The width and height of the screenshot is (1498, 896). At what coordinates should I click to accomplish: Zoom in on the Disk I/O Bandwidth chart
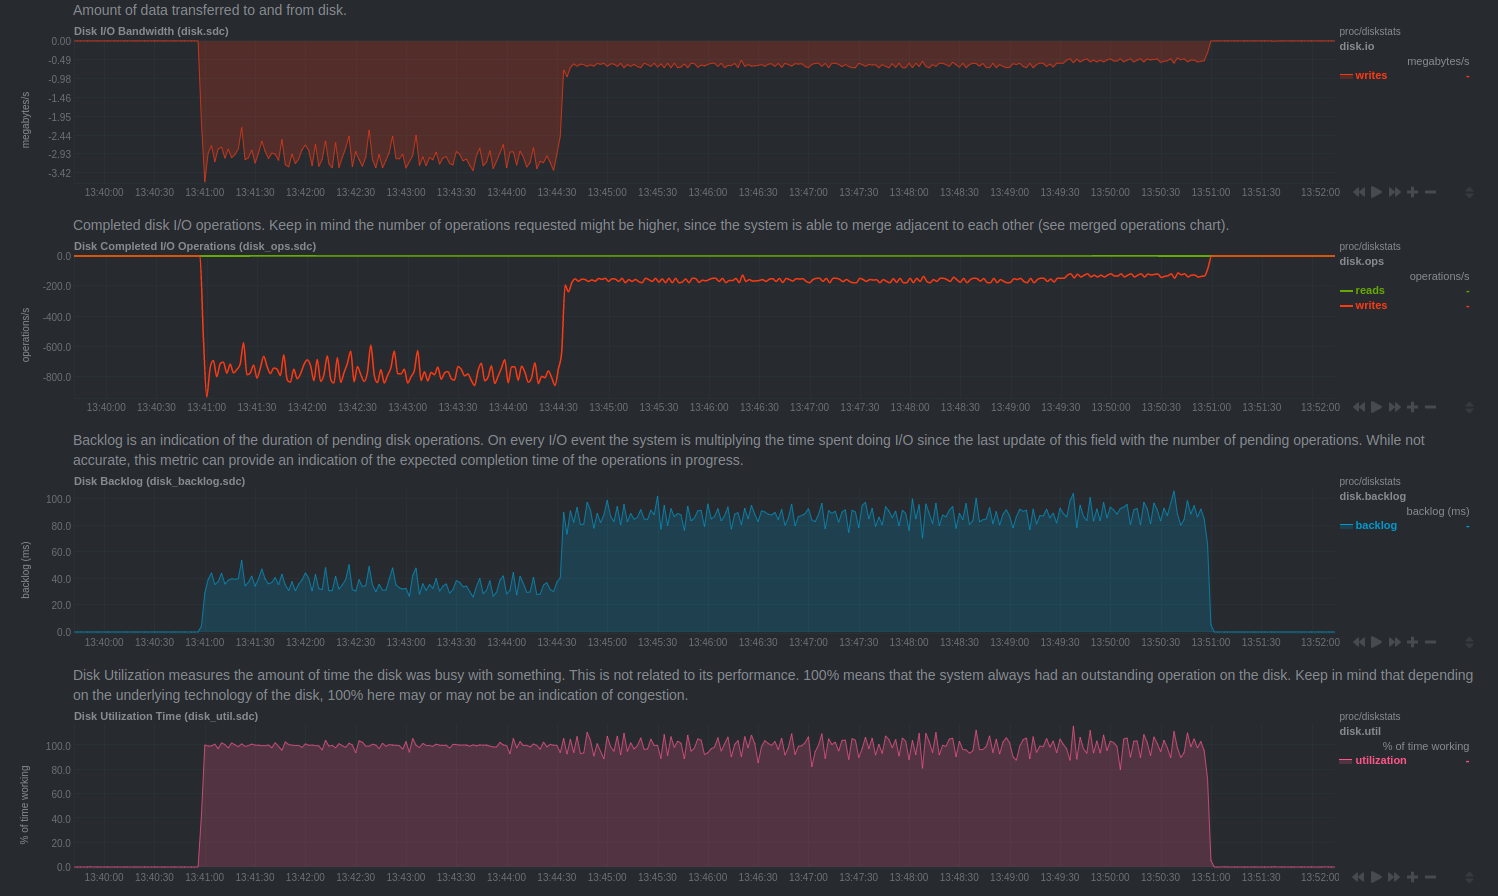(1412, 192)
